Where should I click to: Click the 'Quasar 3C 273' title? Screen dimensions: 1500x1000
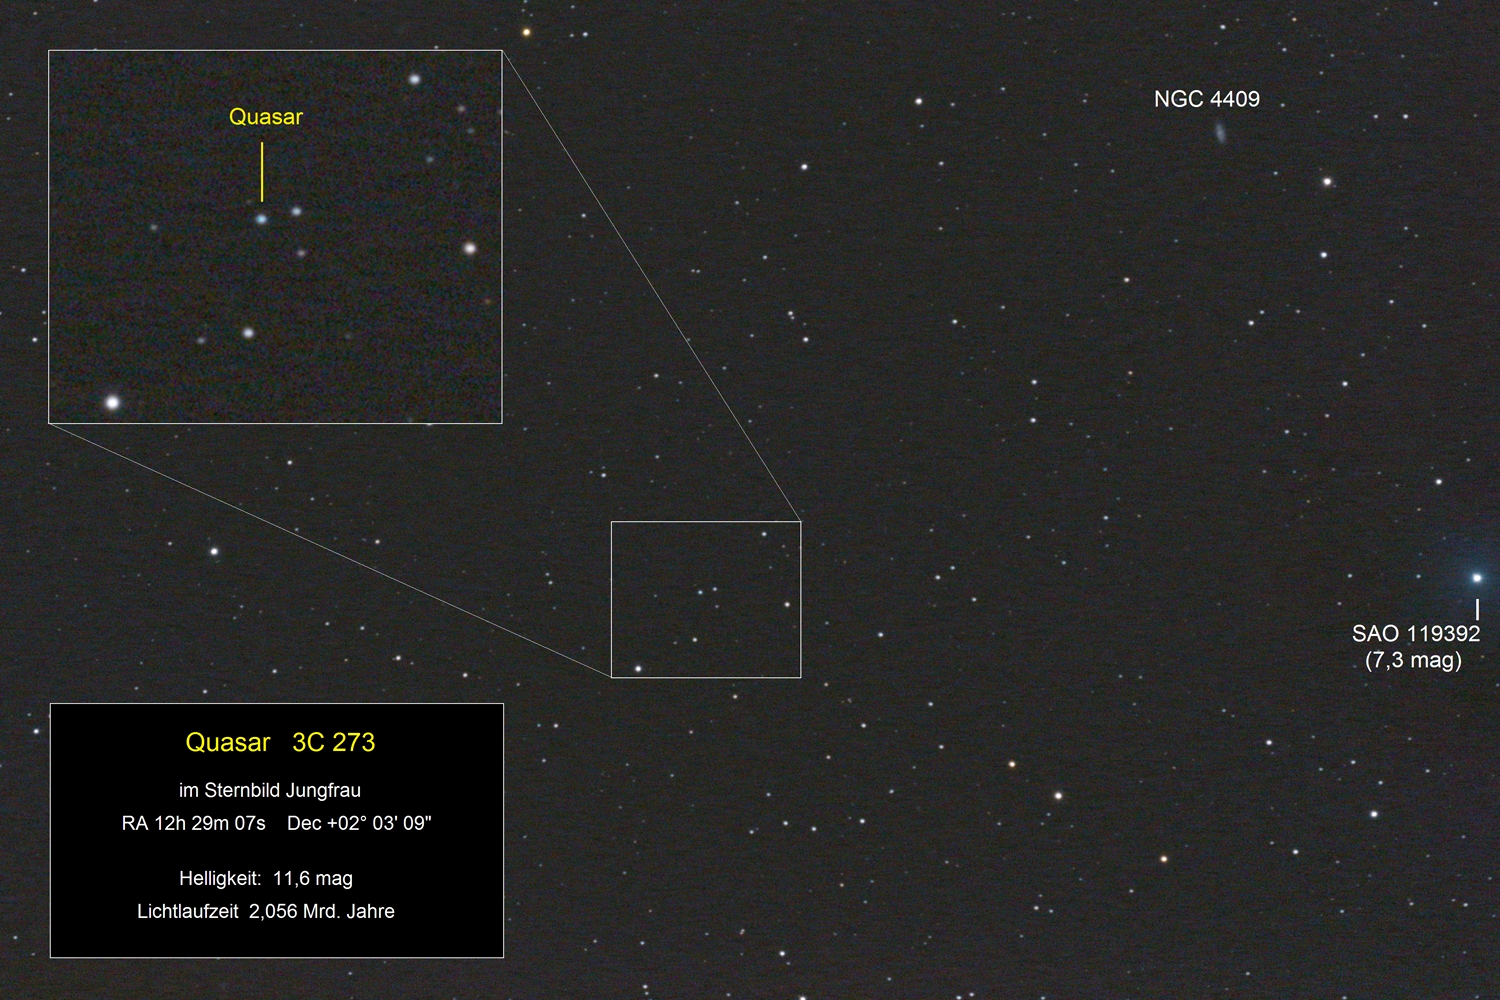280,742
